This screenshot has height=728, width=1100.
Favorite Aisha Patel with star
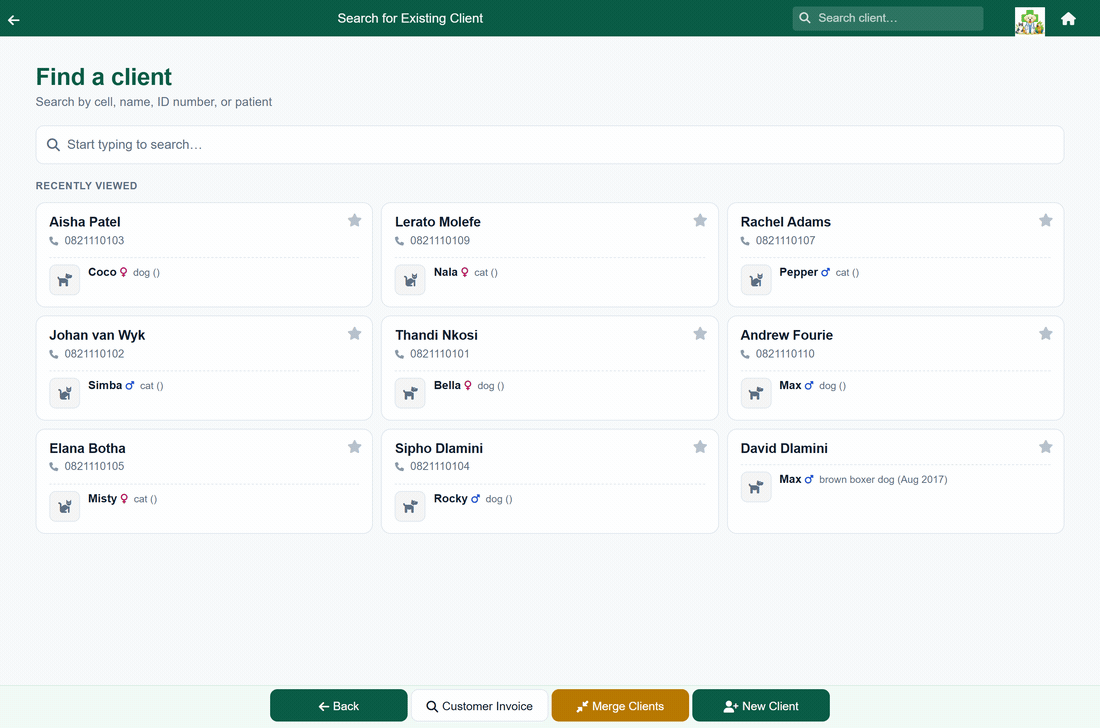(x=354, y=220)
